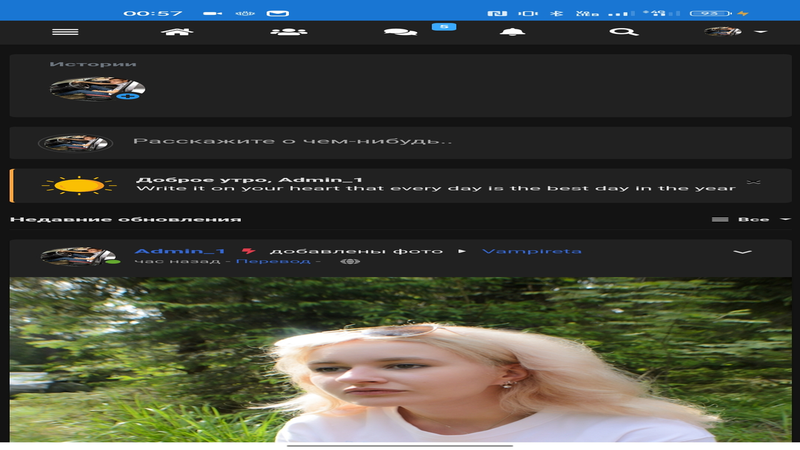Open the "Все" feed filter dropdown
800x450 pixels.
pos(750,219)
